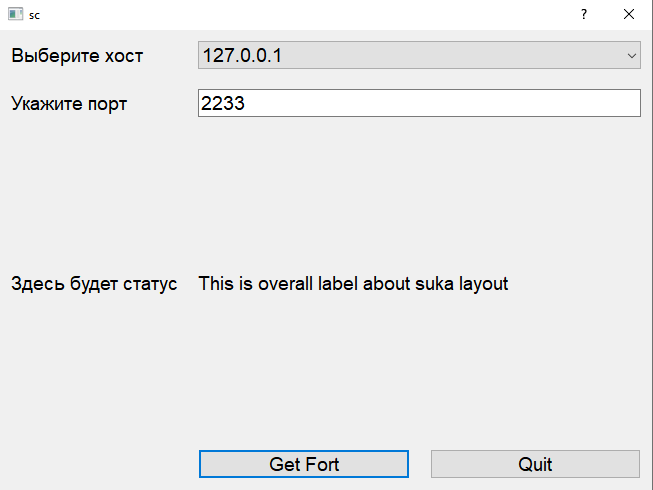Click the window title text "sc"
The image size is (653, 490).
(34, 15)
